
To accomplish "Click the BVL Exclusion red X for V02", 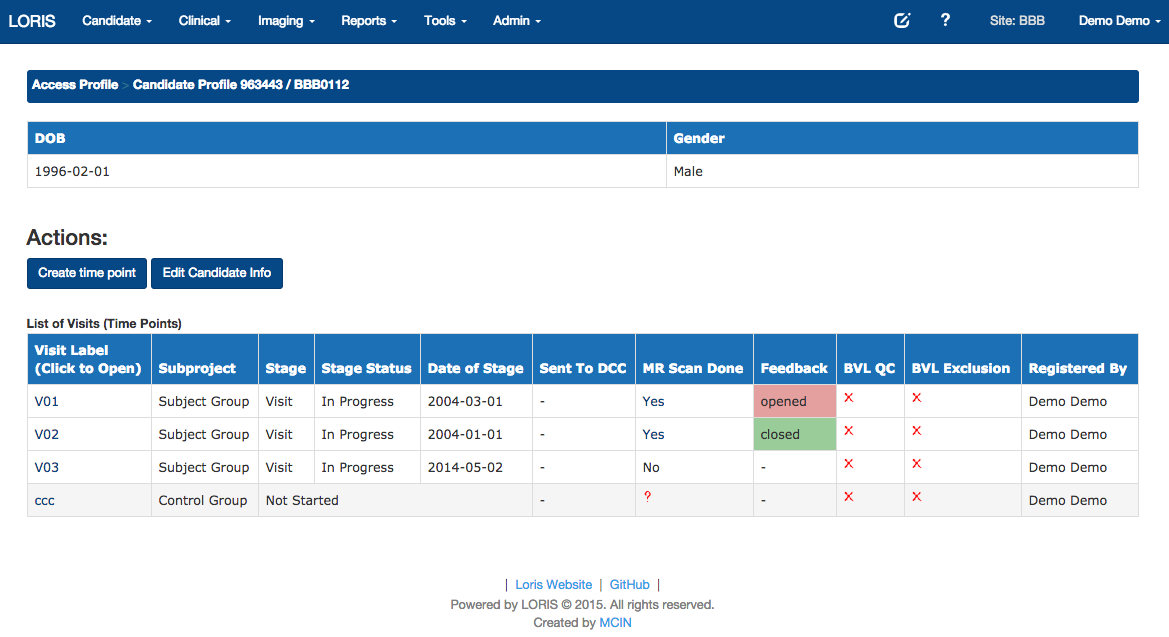I will pos(916,431).
